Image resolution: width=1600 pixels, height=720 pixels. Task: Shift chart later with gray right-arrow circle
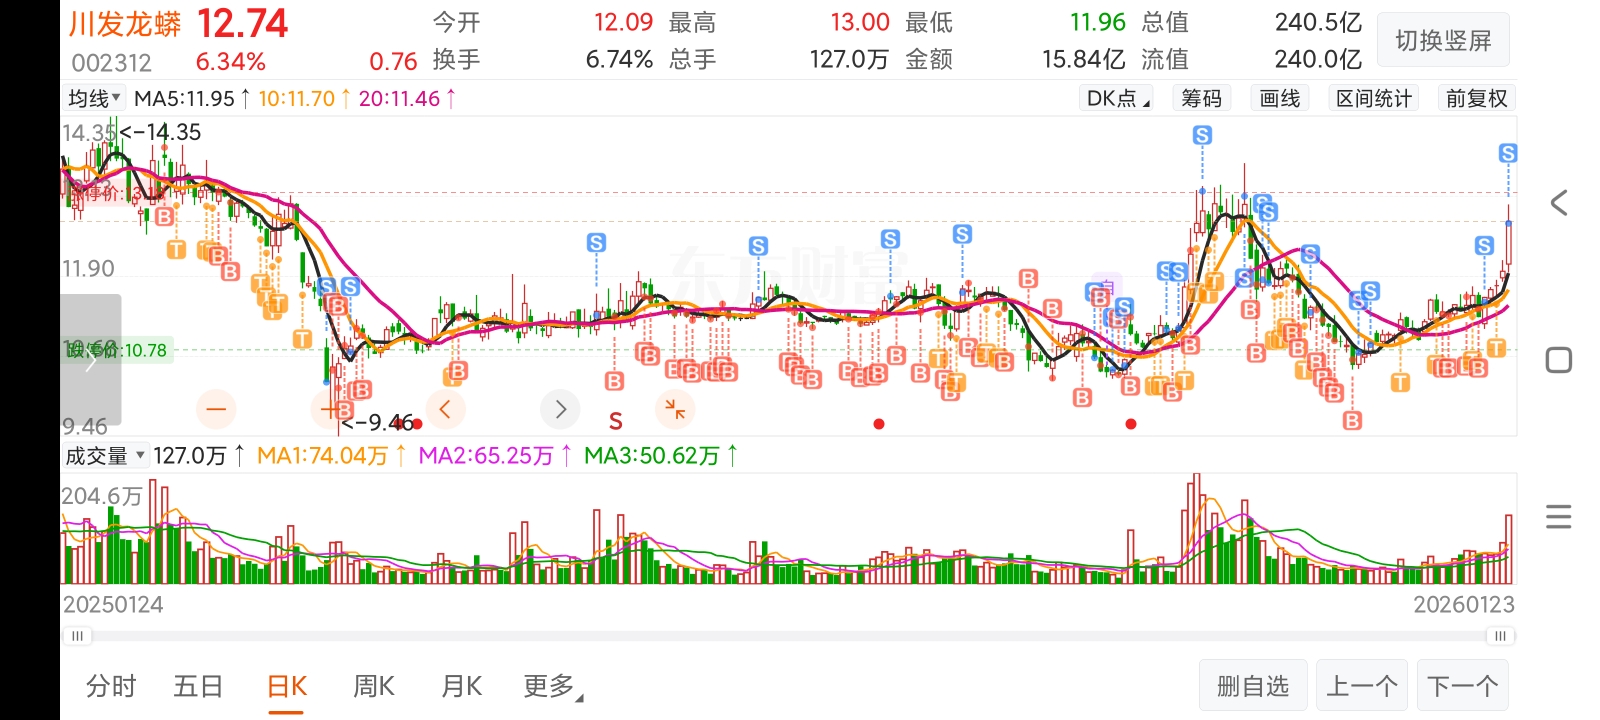pyautogui.click(x=560, y=409)
